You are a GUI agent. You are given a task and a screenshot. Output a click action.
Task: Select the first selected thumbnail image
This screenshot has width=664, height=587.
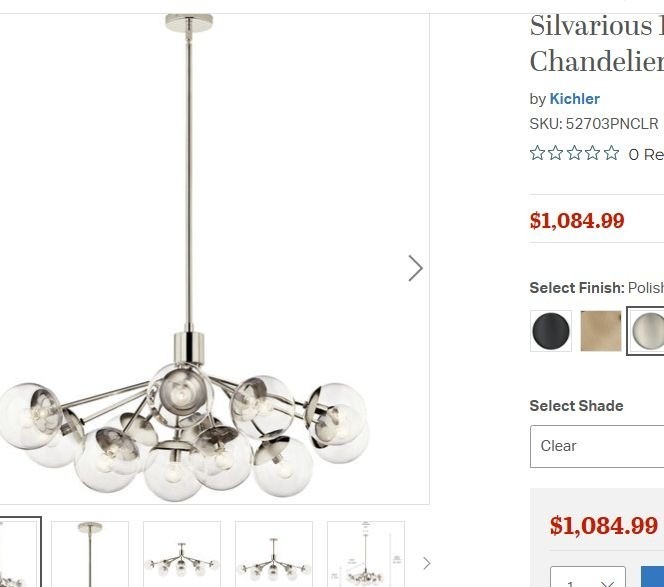(x=20, y=552)
